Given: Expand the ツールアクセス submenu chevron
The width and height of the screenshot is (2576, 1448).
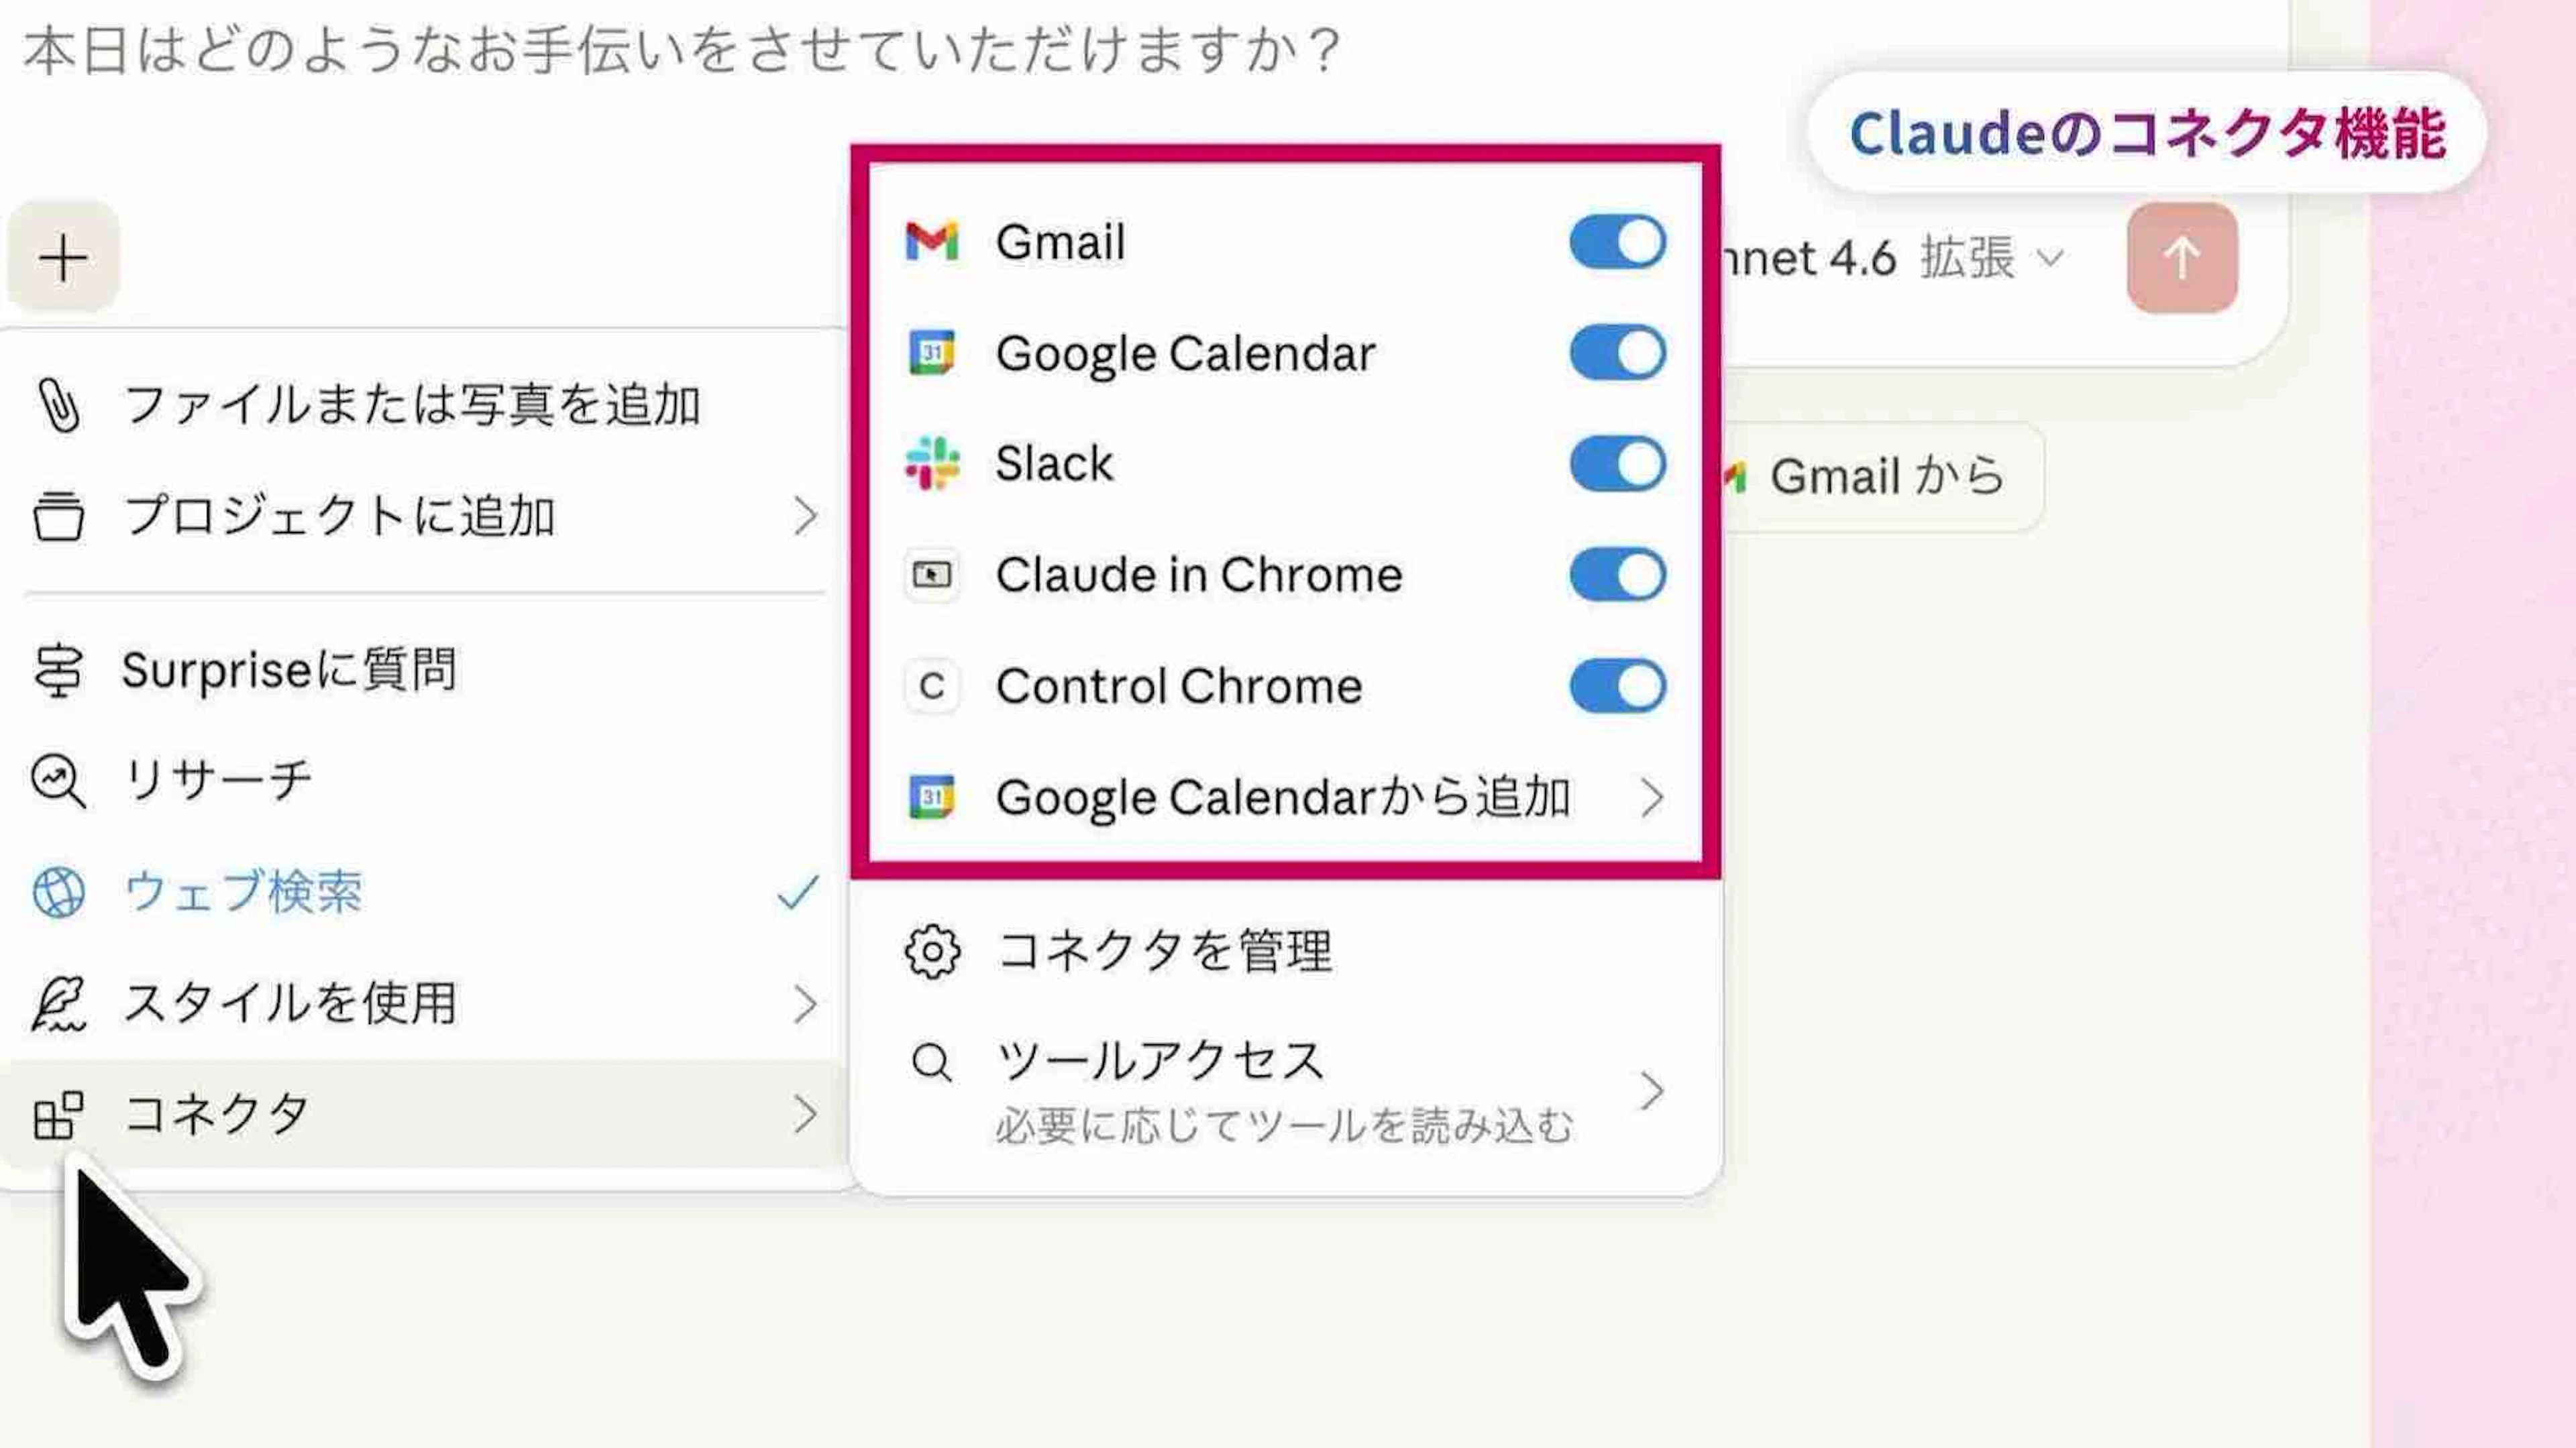Looking at the screenshot, I should click(1651, 1090).
